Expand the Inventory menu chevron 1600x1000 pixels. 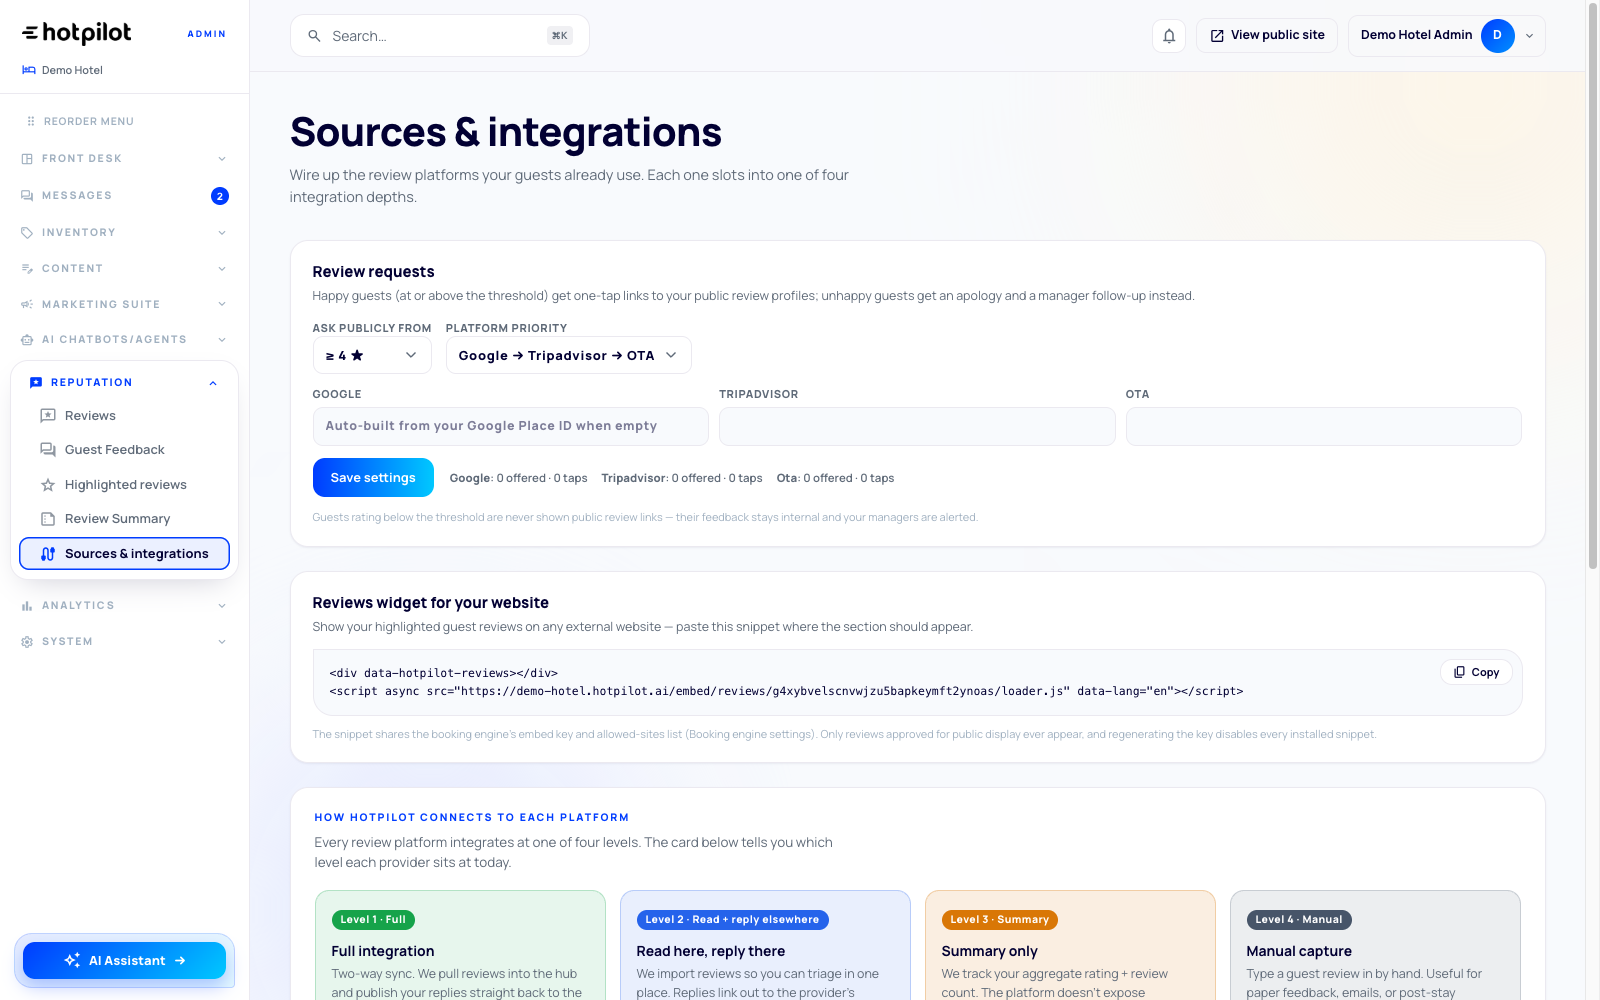point(222,233)
